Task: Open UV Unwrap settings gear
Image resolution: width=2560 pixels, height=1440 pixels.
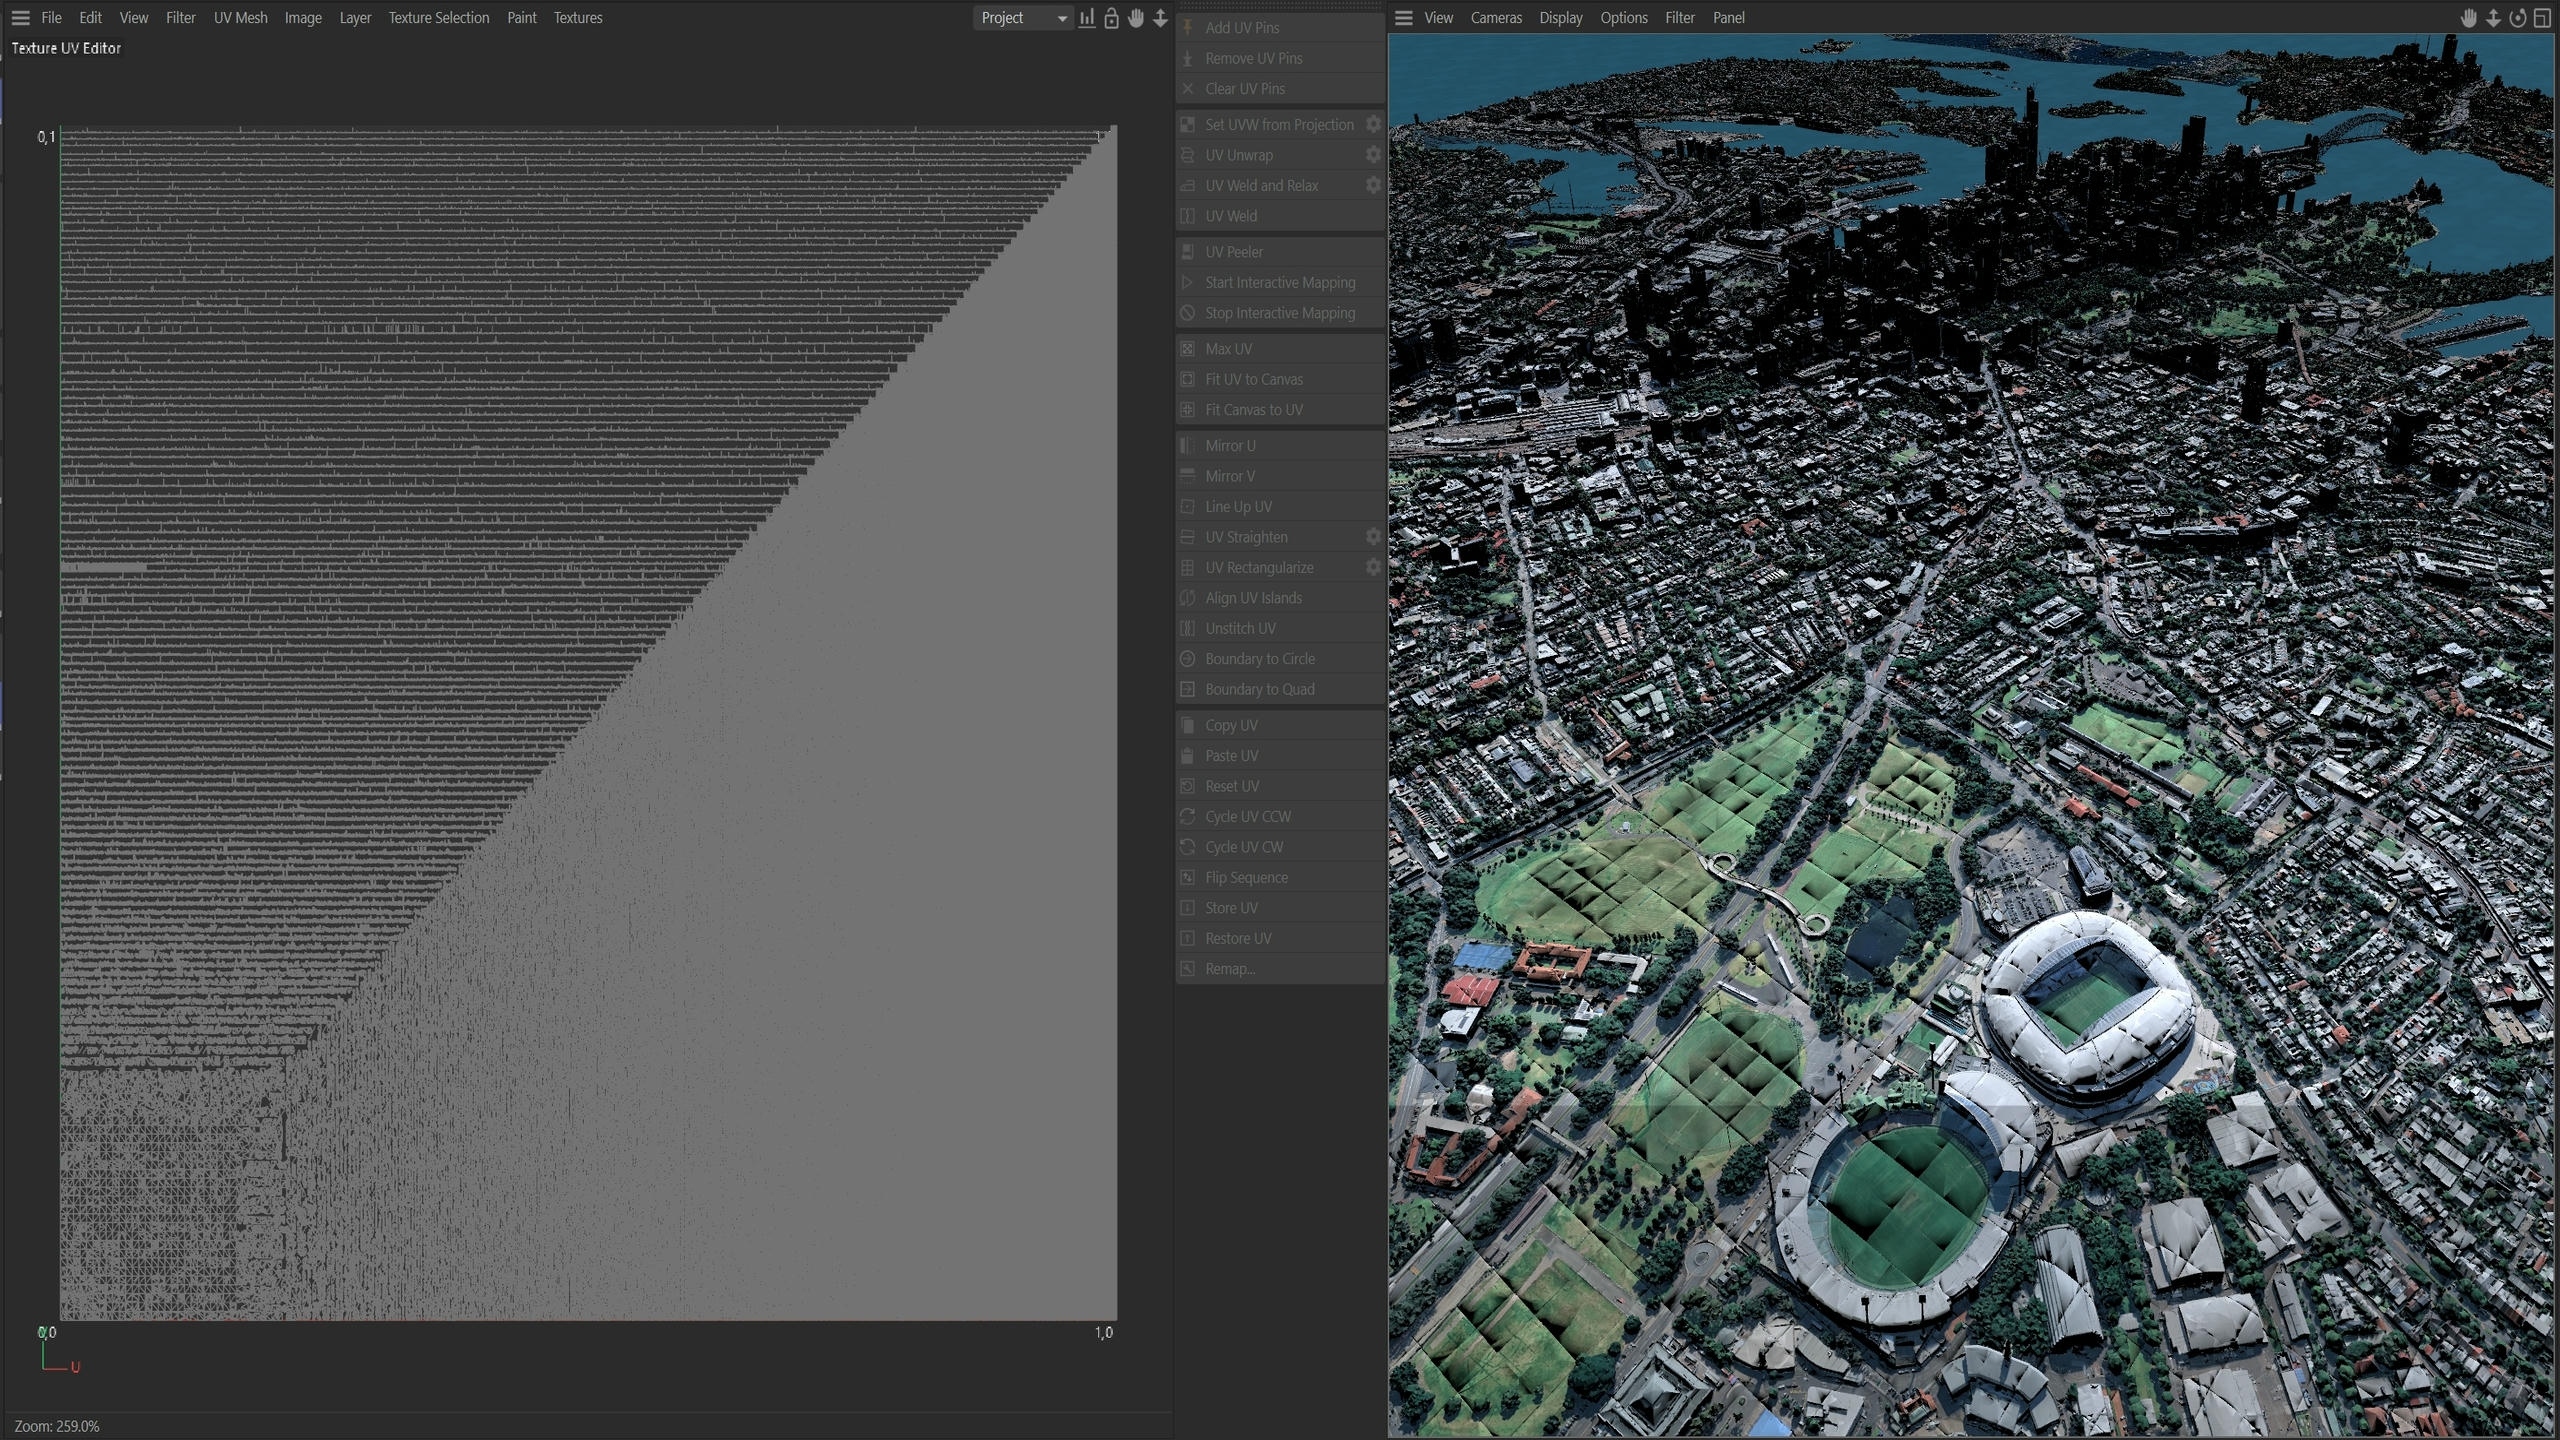Action: coord(1373,155)
